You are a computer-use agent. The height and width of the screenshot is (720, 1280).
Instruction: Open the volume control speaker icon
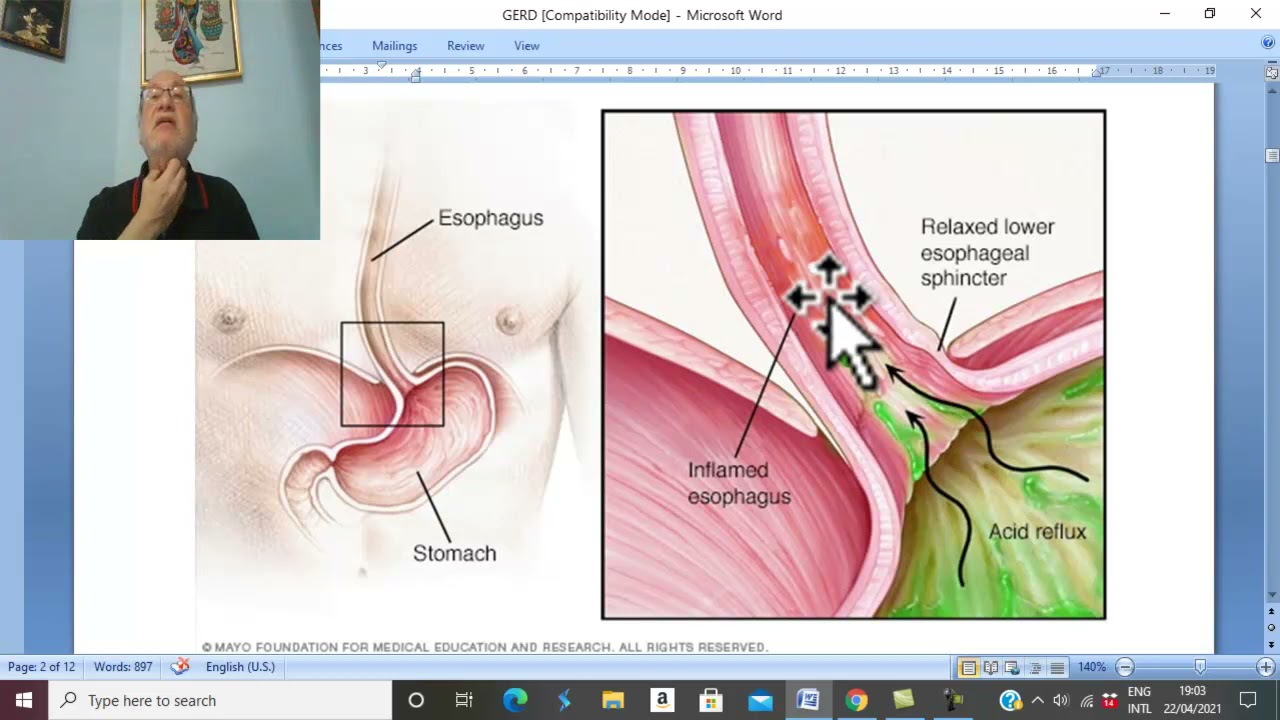tap(1060, 700)
